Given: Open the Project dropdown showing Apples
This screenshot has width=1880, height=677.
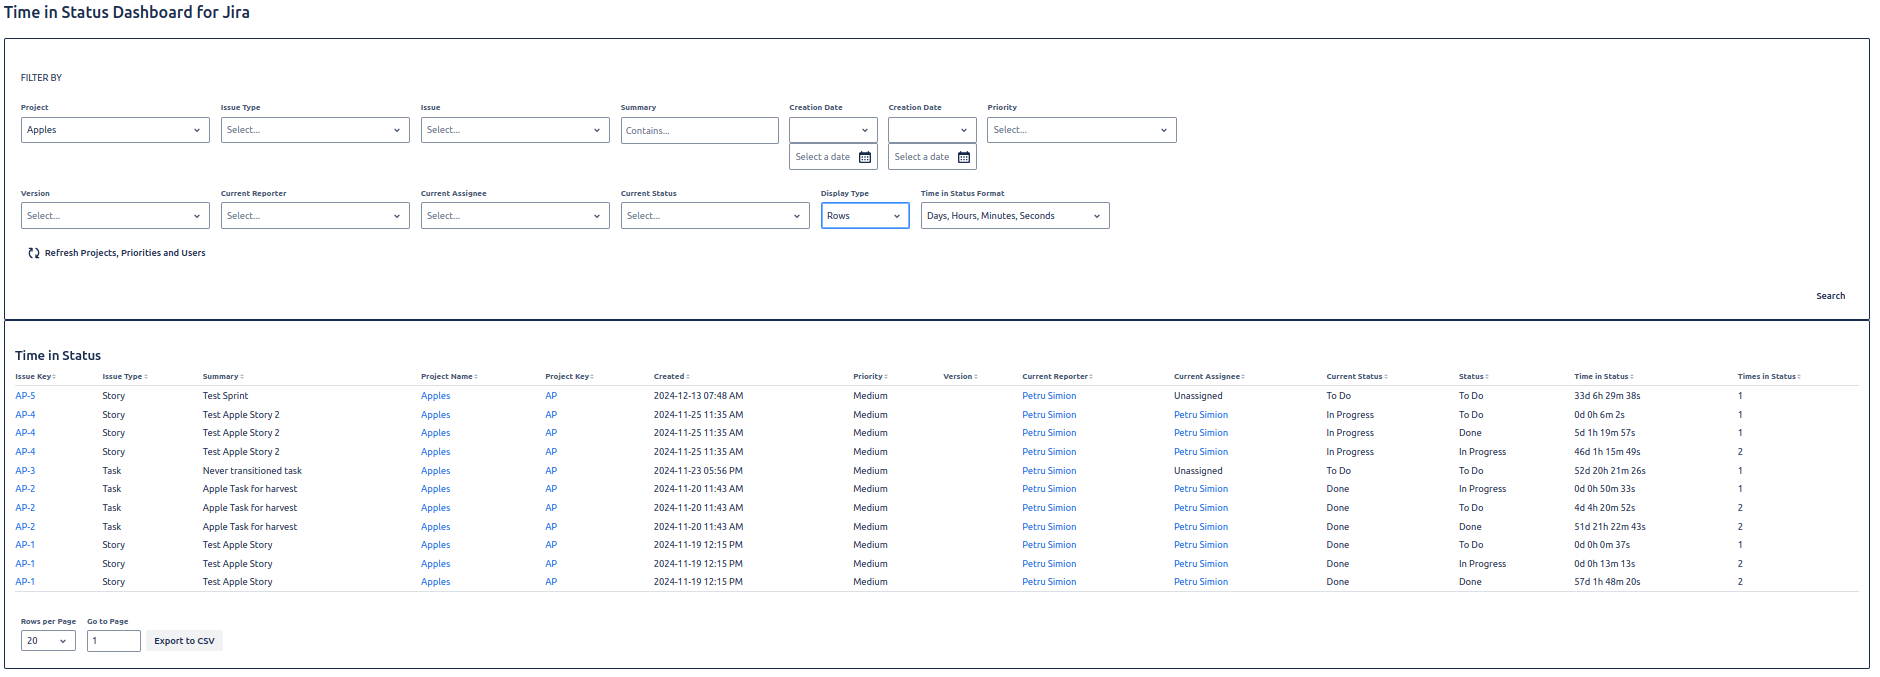Looking at the screenshot, I should pos(115,130).
